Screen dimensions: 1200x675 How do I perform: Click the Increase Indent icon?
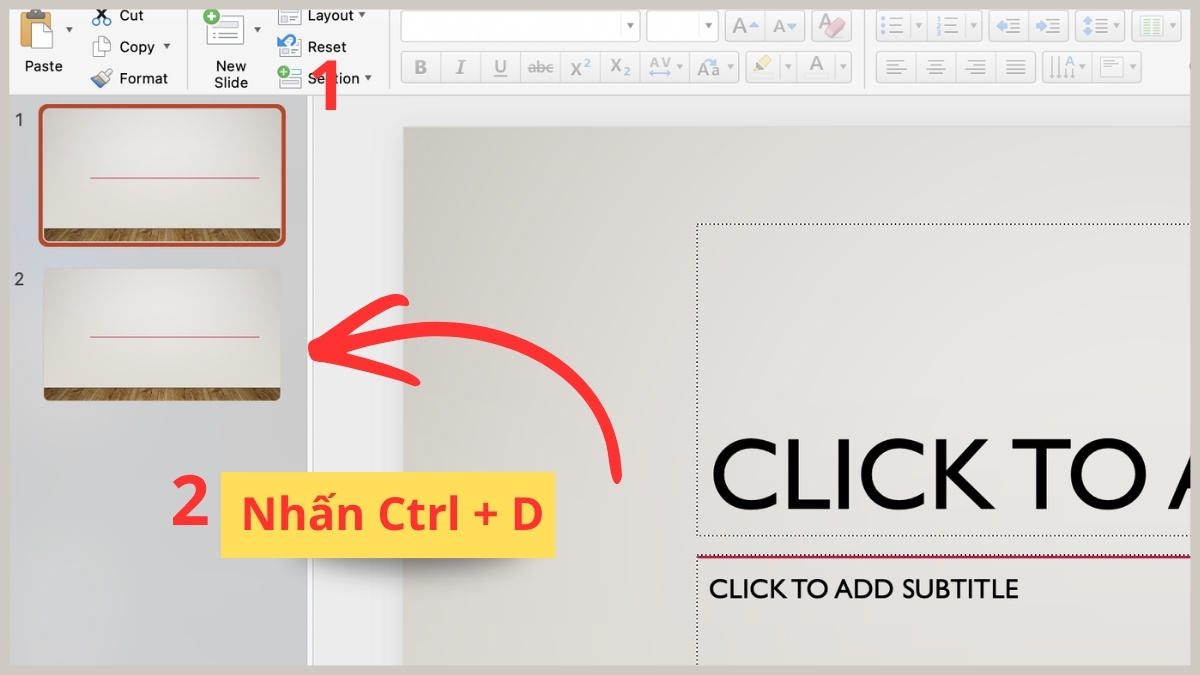(1048, 25)
